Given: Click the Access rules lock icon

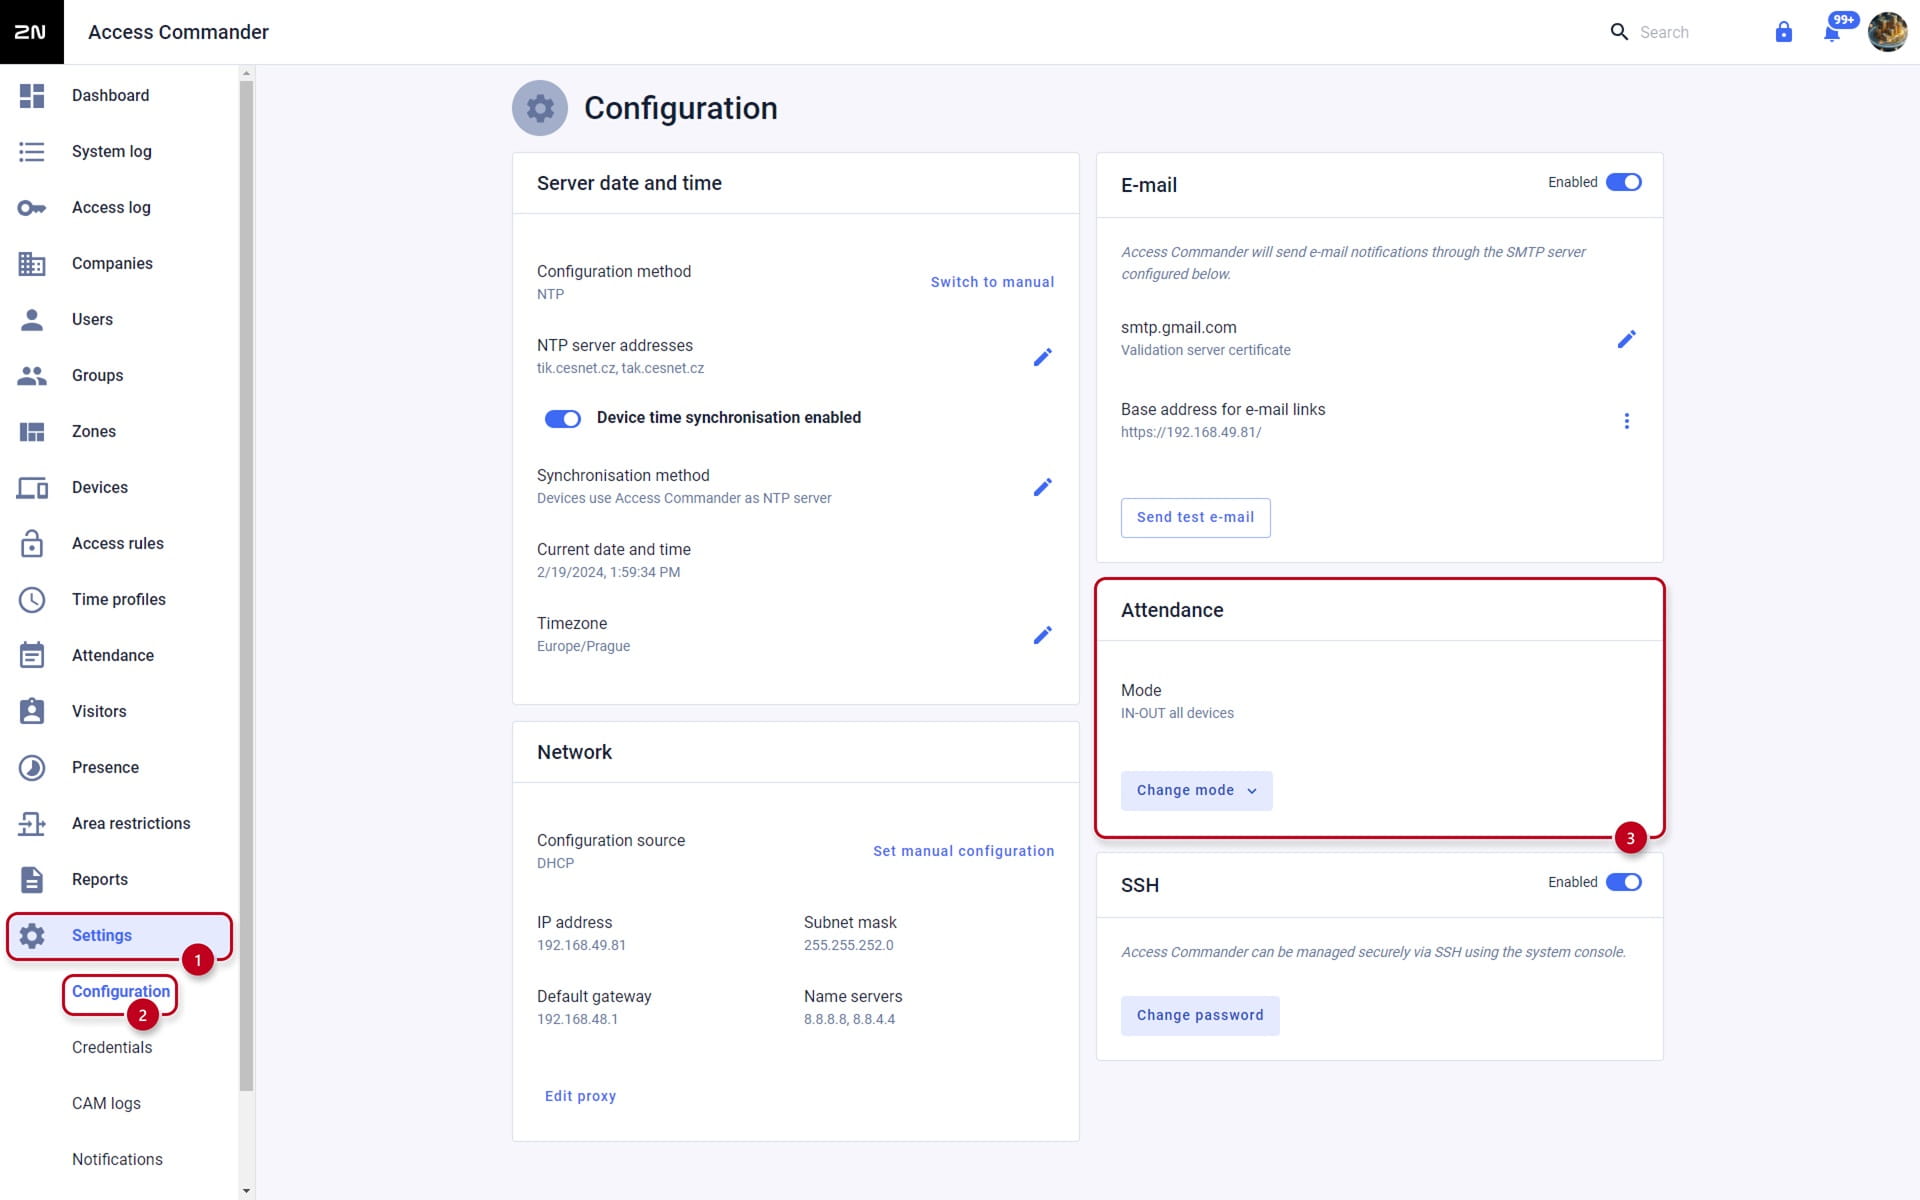Looking at the screenshot, I should (32, 543).
